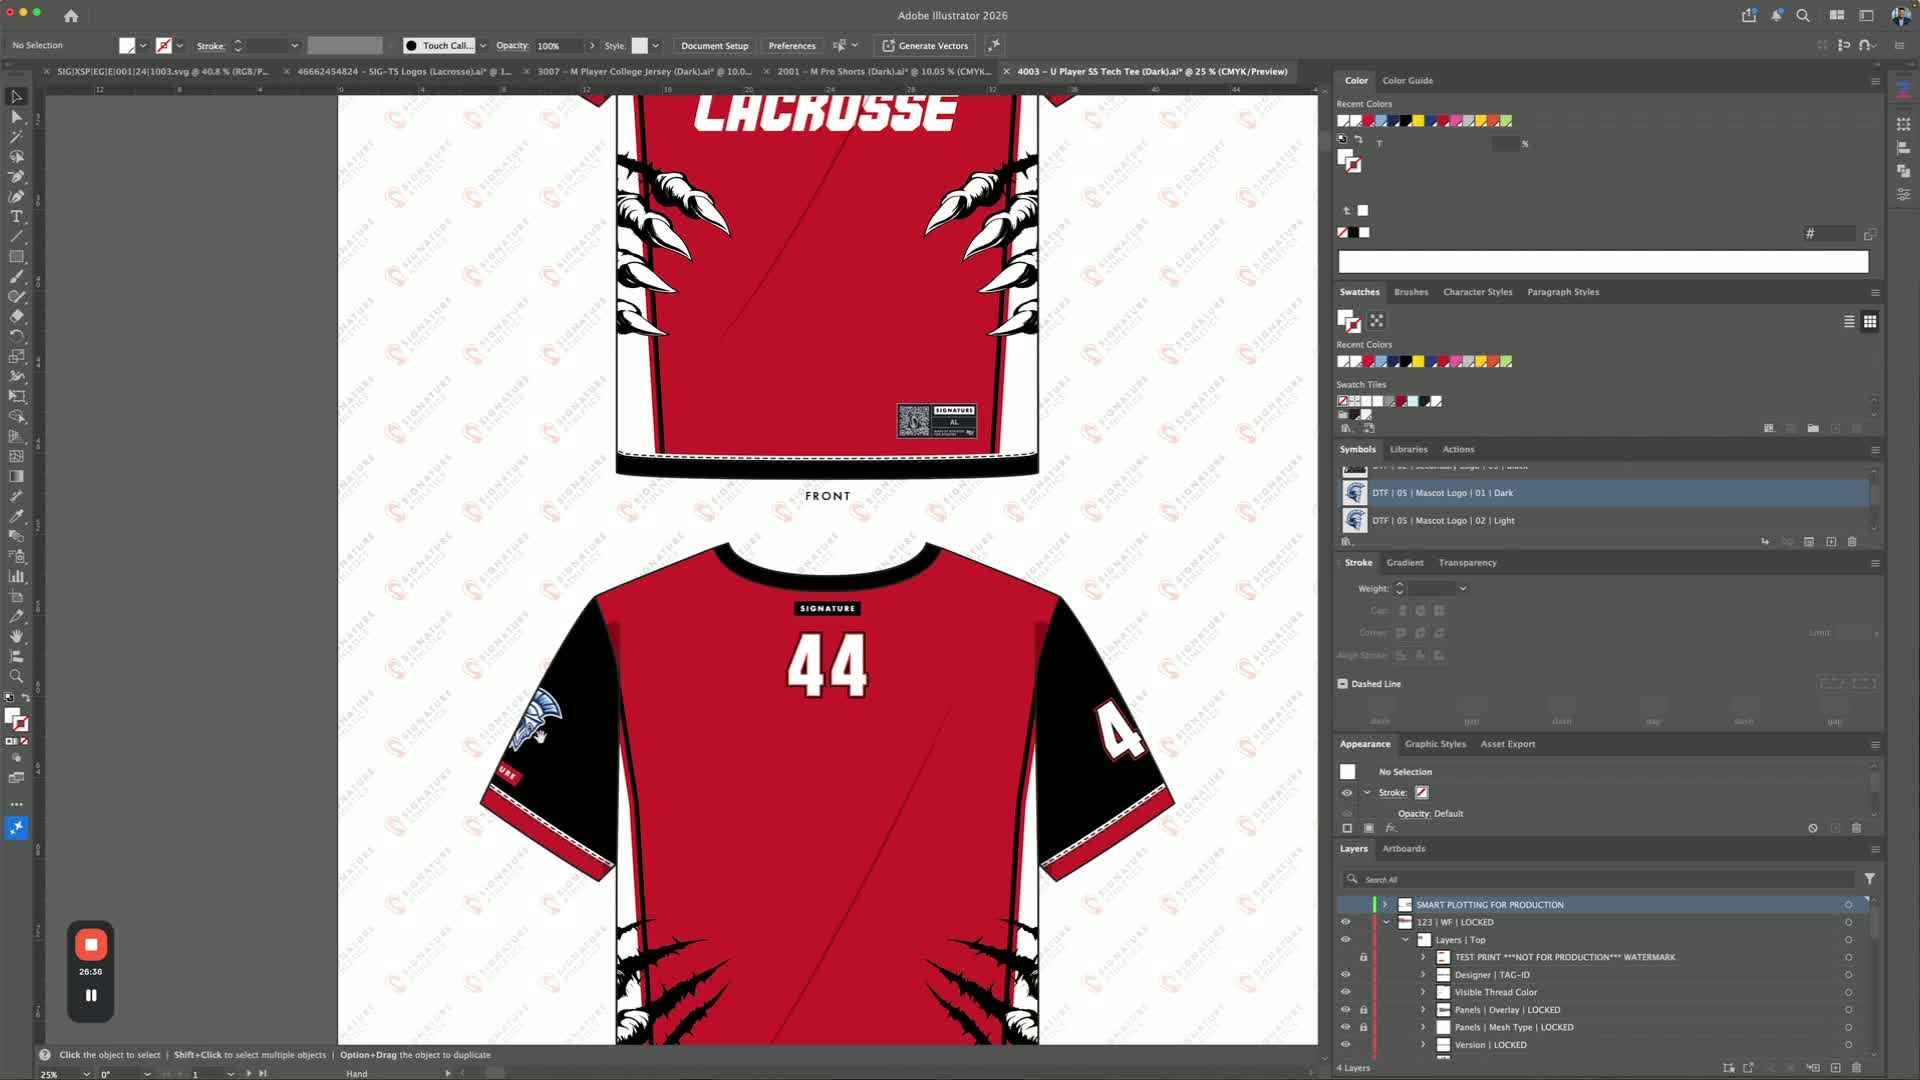Open the Swatches panel options menu

[1875, 293]
